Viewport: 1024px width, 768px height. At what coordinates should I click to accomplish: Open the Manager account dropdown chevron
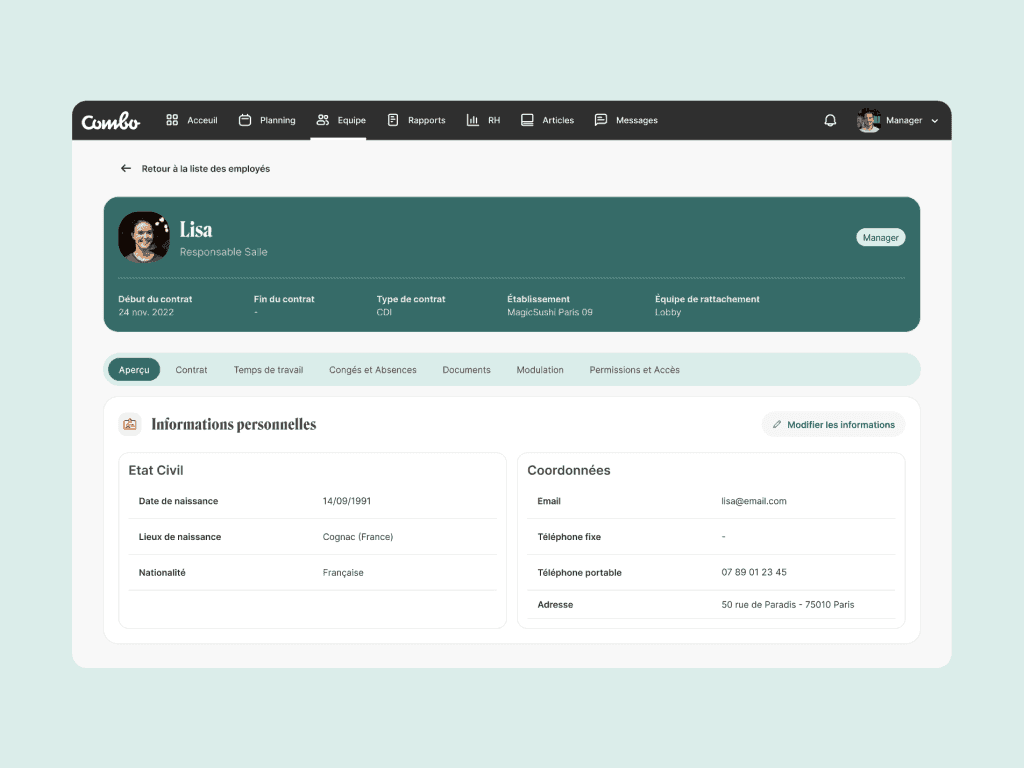pos(934,120)
